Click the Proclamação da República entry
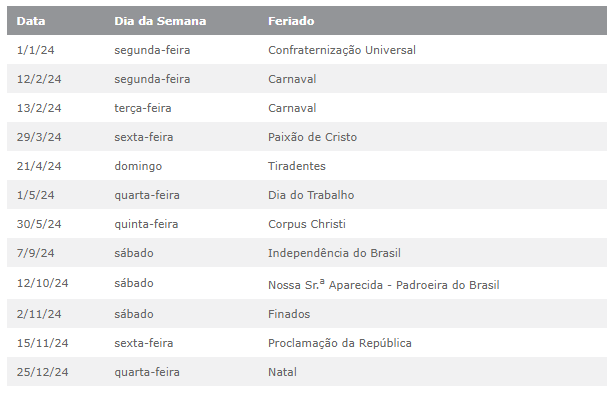This screenshot has width=616, height=398. pyautogui.click(x=339, y=343)
